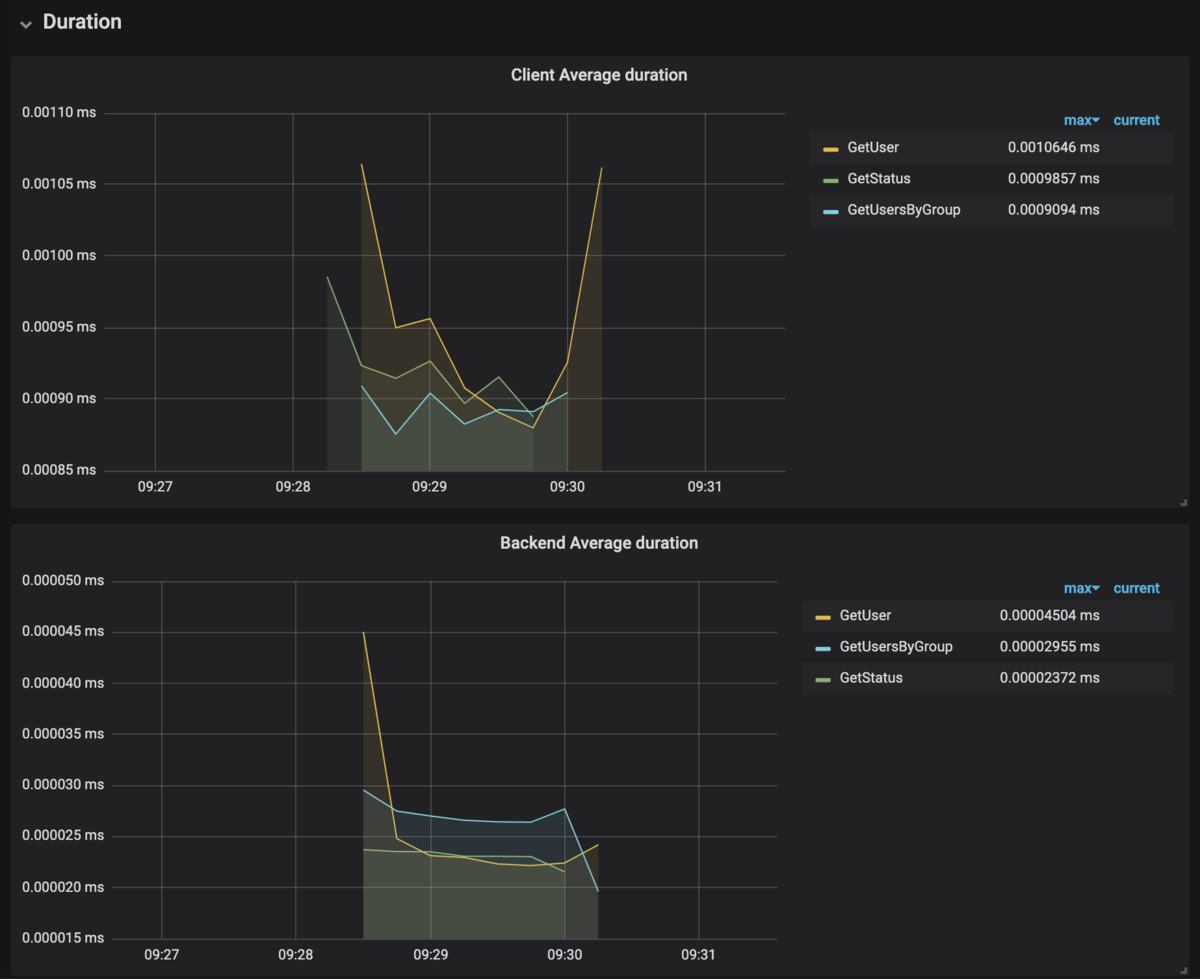Click value 0.0009857 ms in Client legend
This screenshot has height=979, width=1200.
(1054, 178)
